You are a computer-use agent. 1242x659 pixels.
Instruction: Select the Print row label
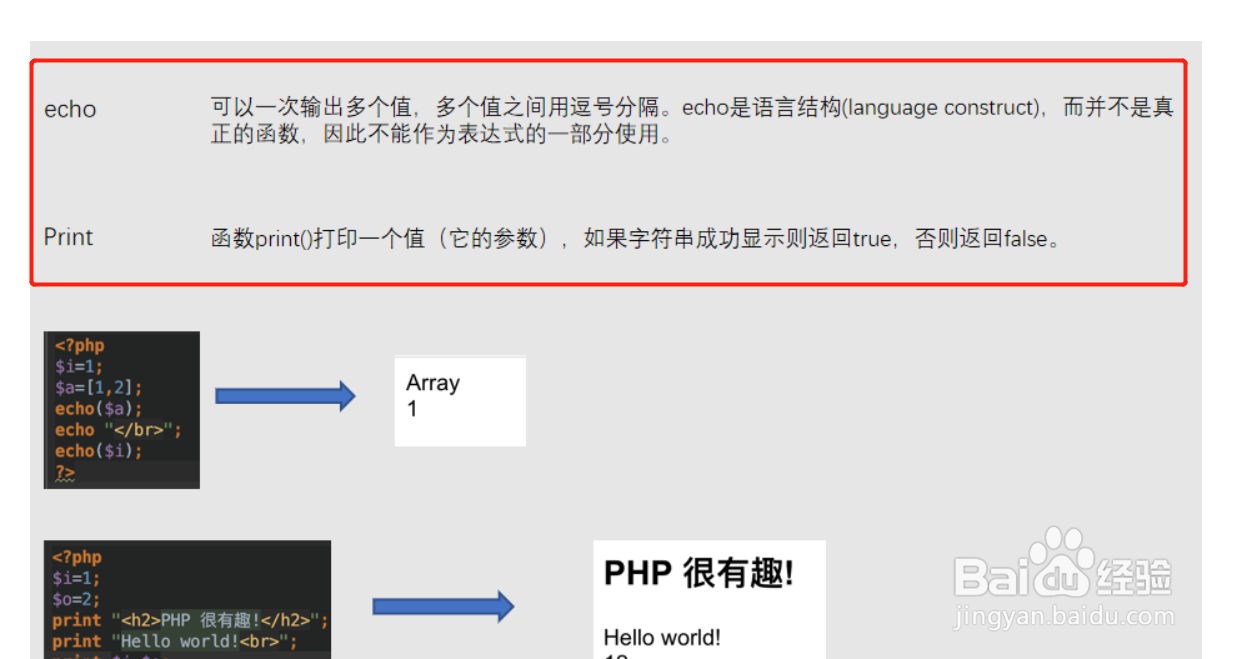(x=67, y=237)
